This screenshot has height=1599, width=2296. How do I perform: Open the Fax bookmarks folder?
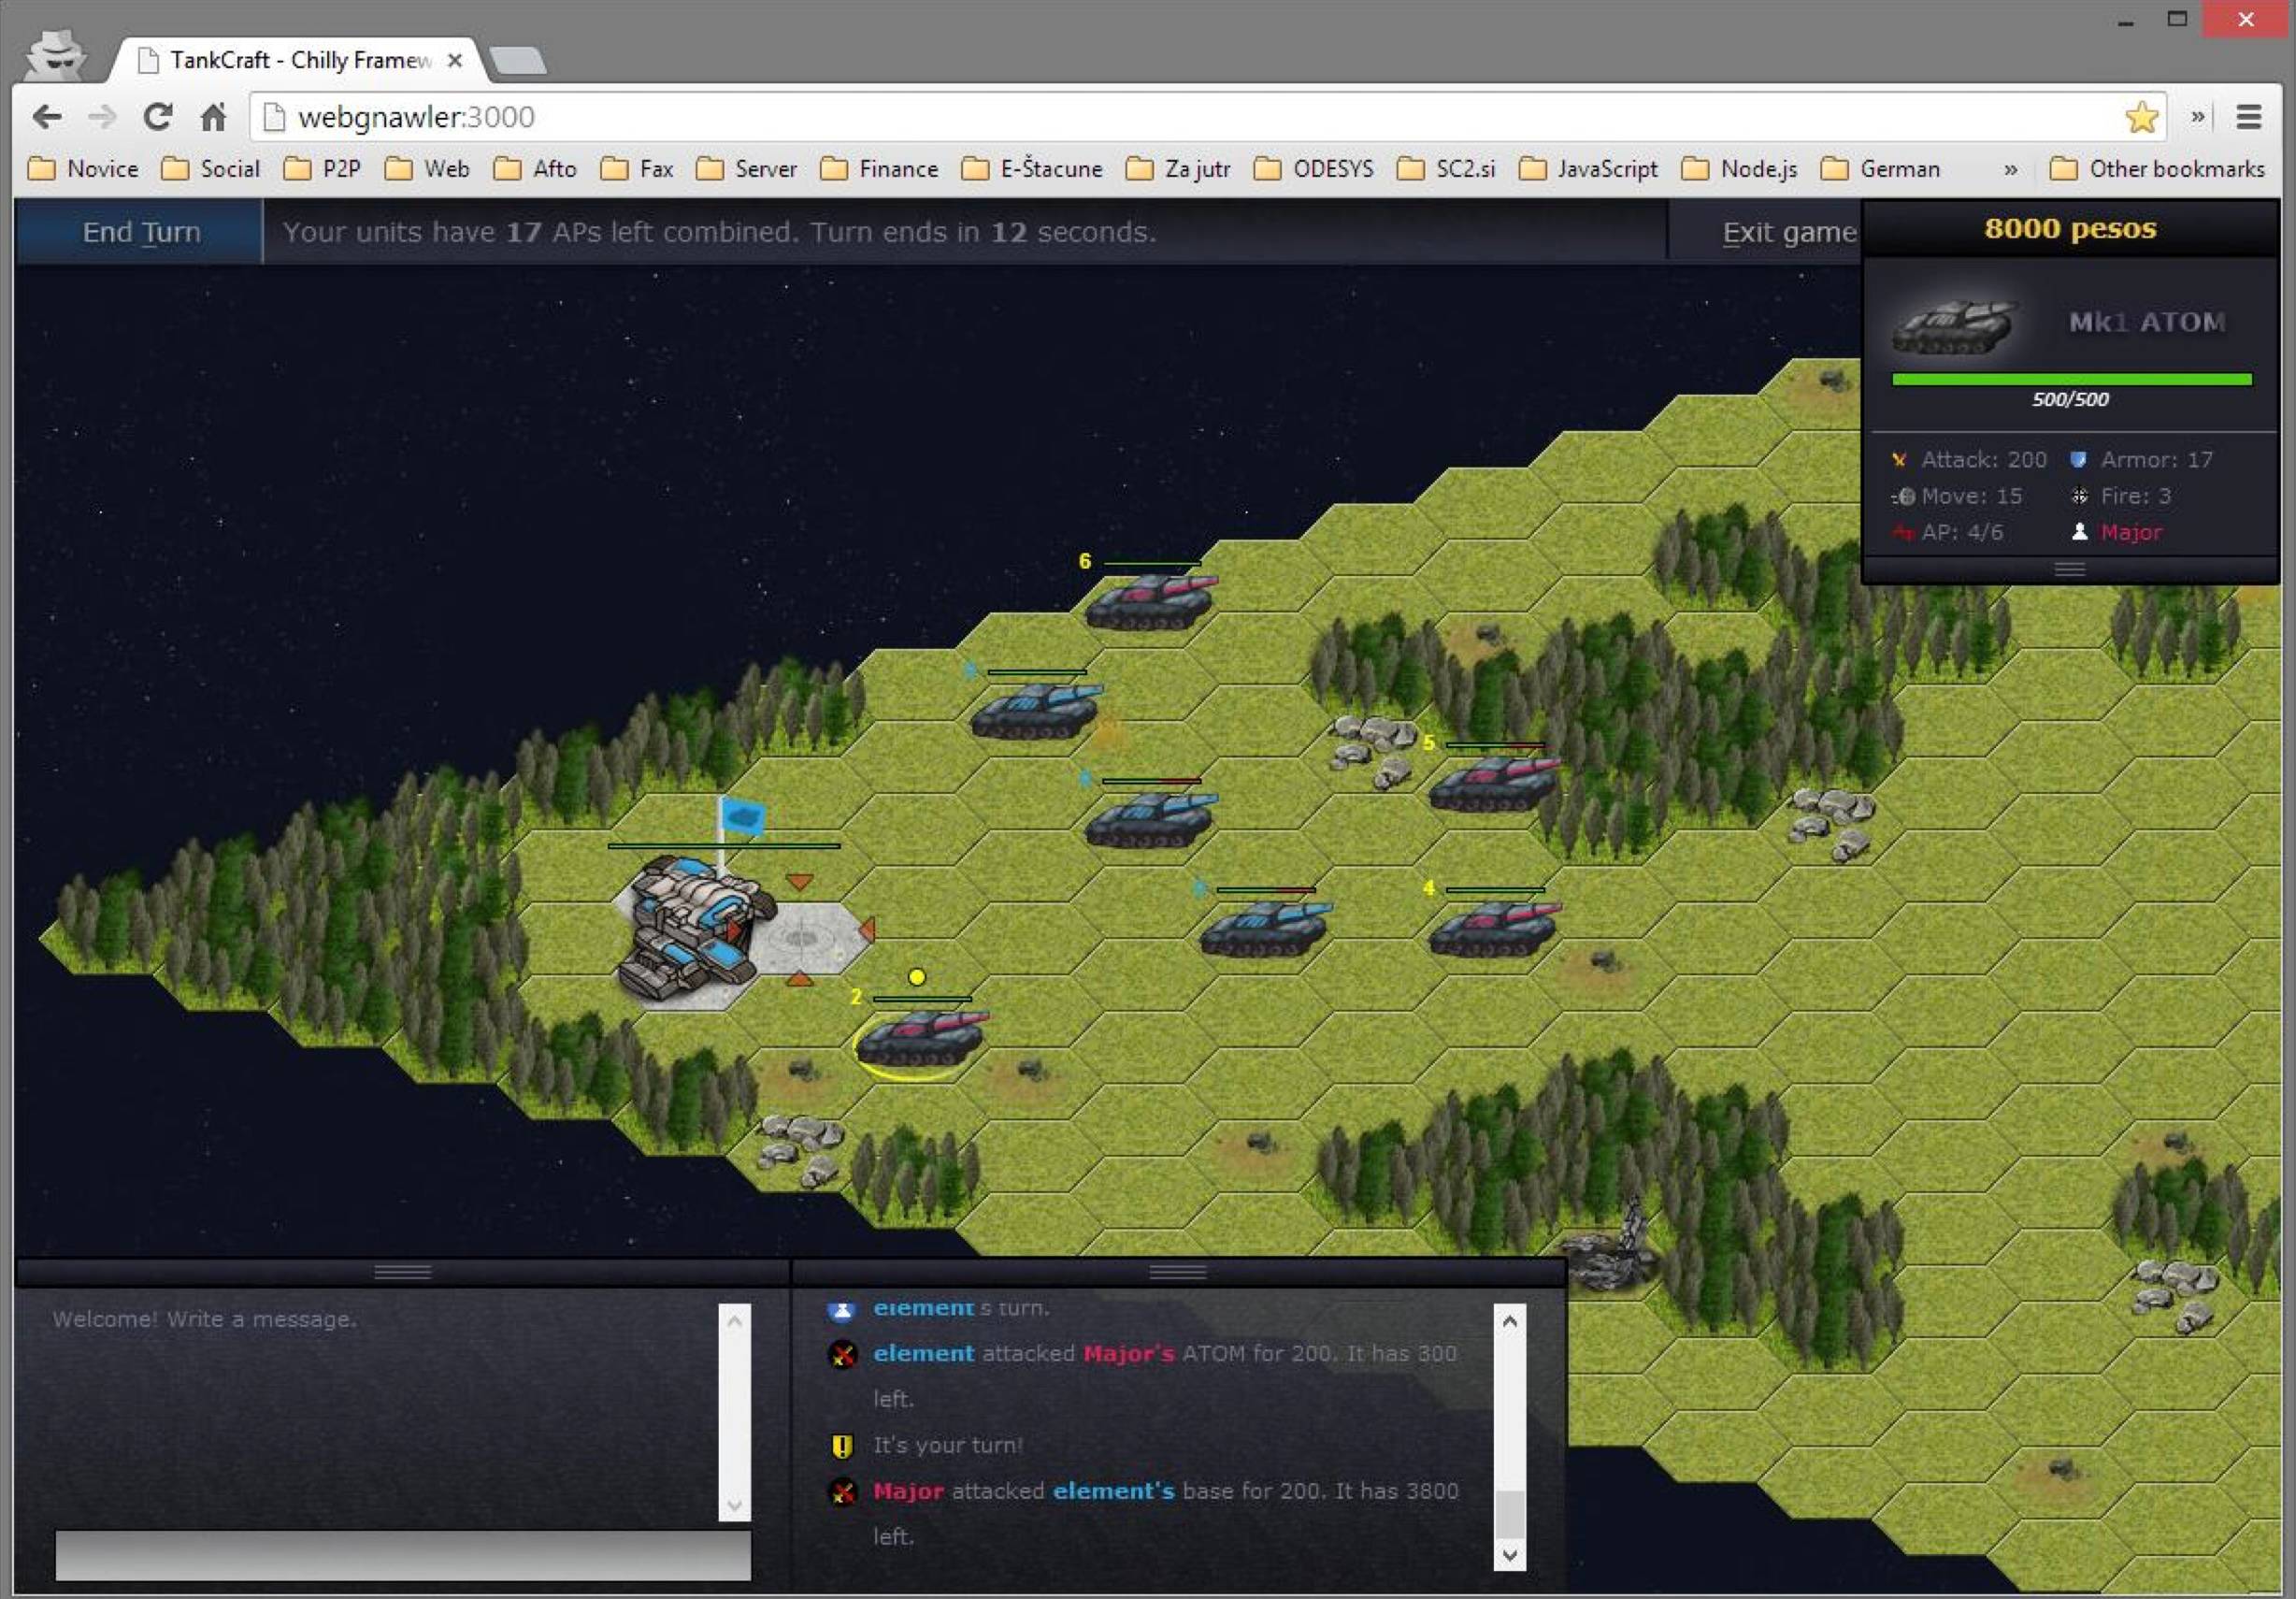pyautogui.click(x=637, y=169)
